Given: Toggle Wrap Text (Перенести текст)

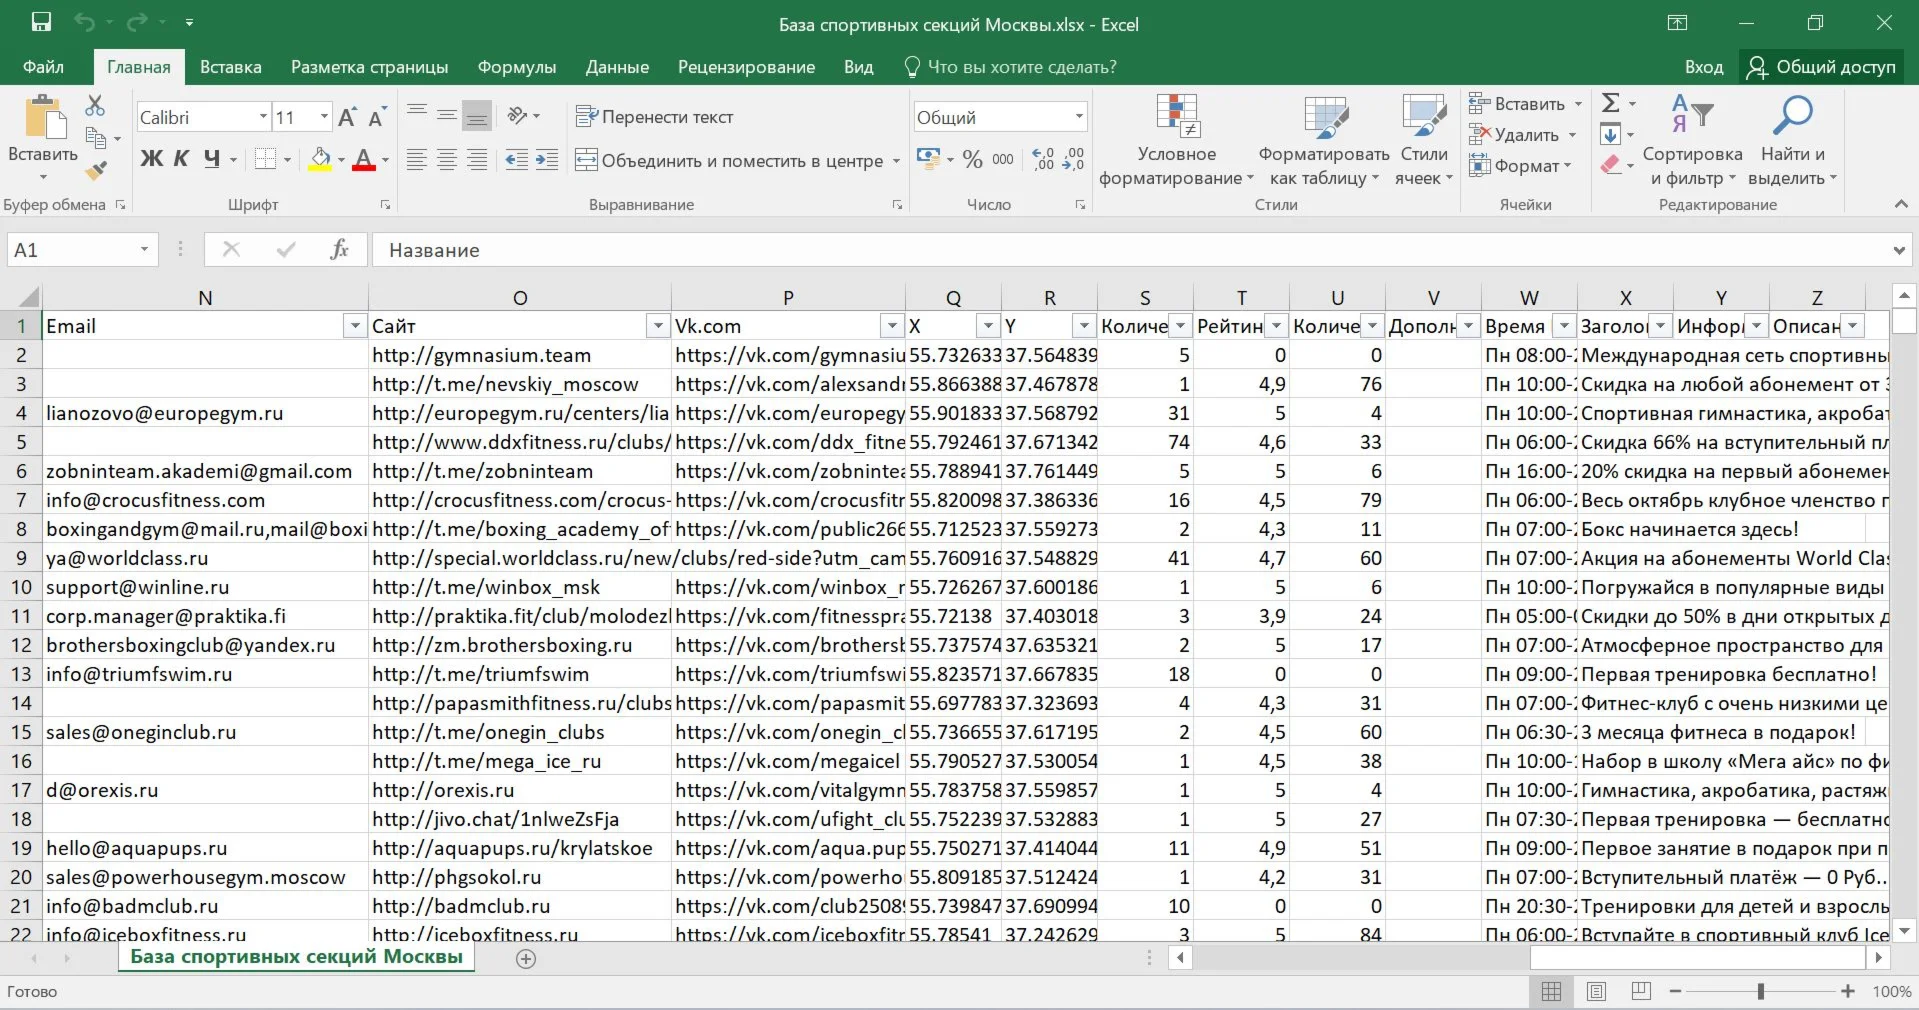Looking at the screenshot, I should [654, 117].
